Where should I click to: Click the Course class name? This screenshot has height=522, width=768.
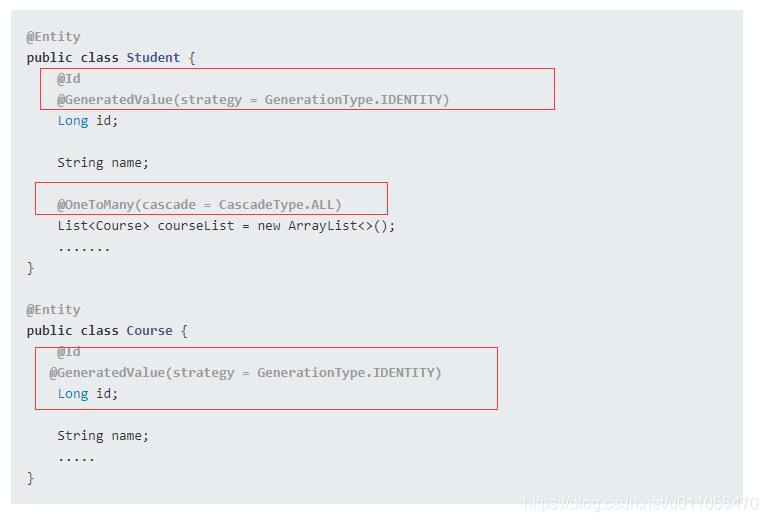pos(149,331)
